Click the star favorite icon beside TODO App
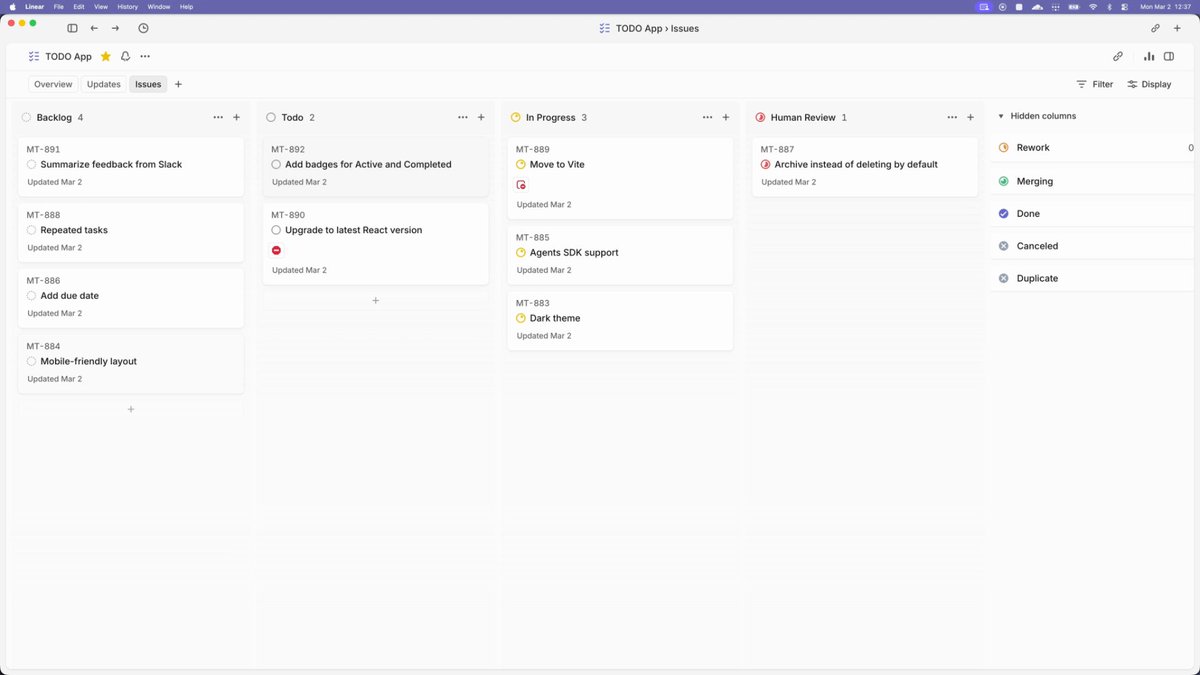This screenshot has height=675, width=1200. point(106,57)
